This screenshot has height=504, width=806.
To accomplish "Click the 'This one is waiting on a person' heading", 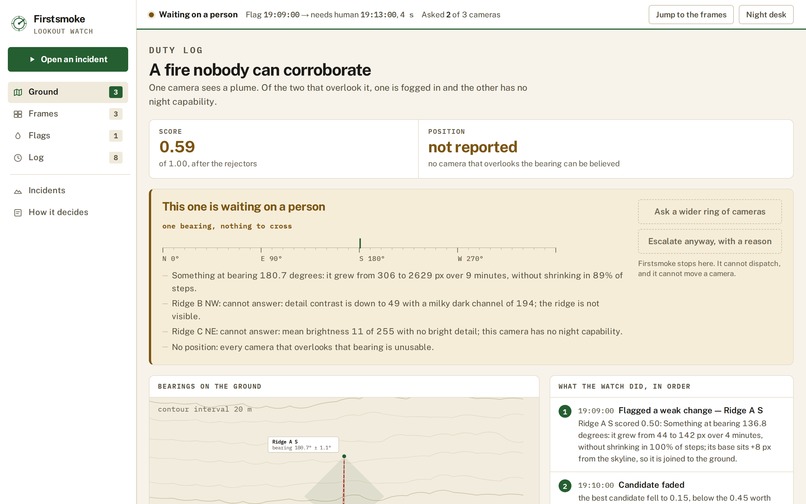I will click(x=244, y=207).
